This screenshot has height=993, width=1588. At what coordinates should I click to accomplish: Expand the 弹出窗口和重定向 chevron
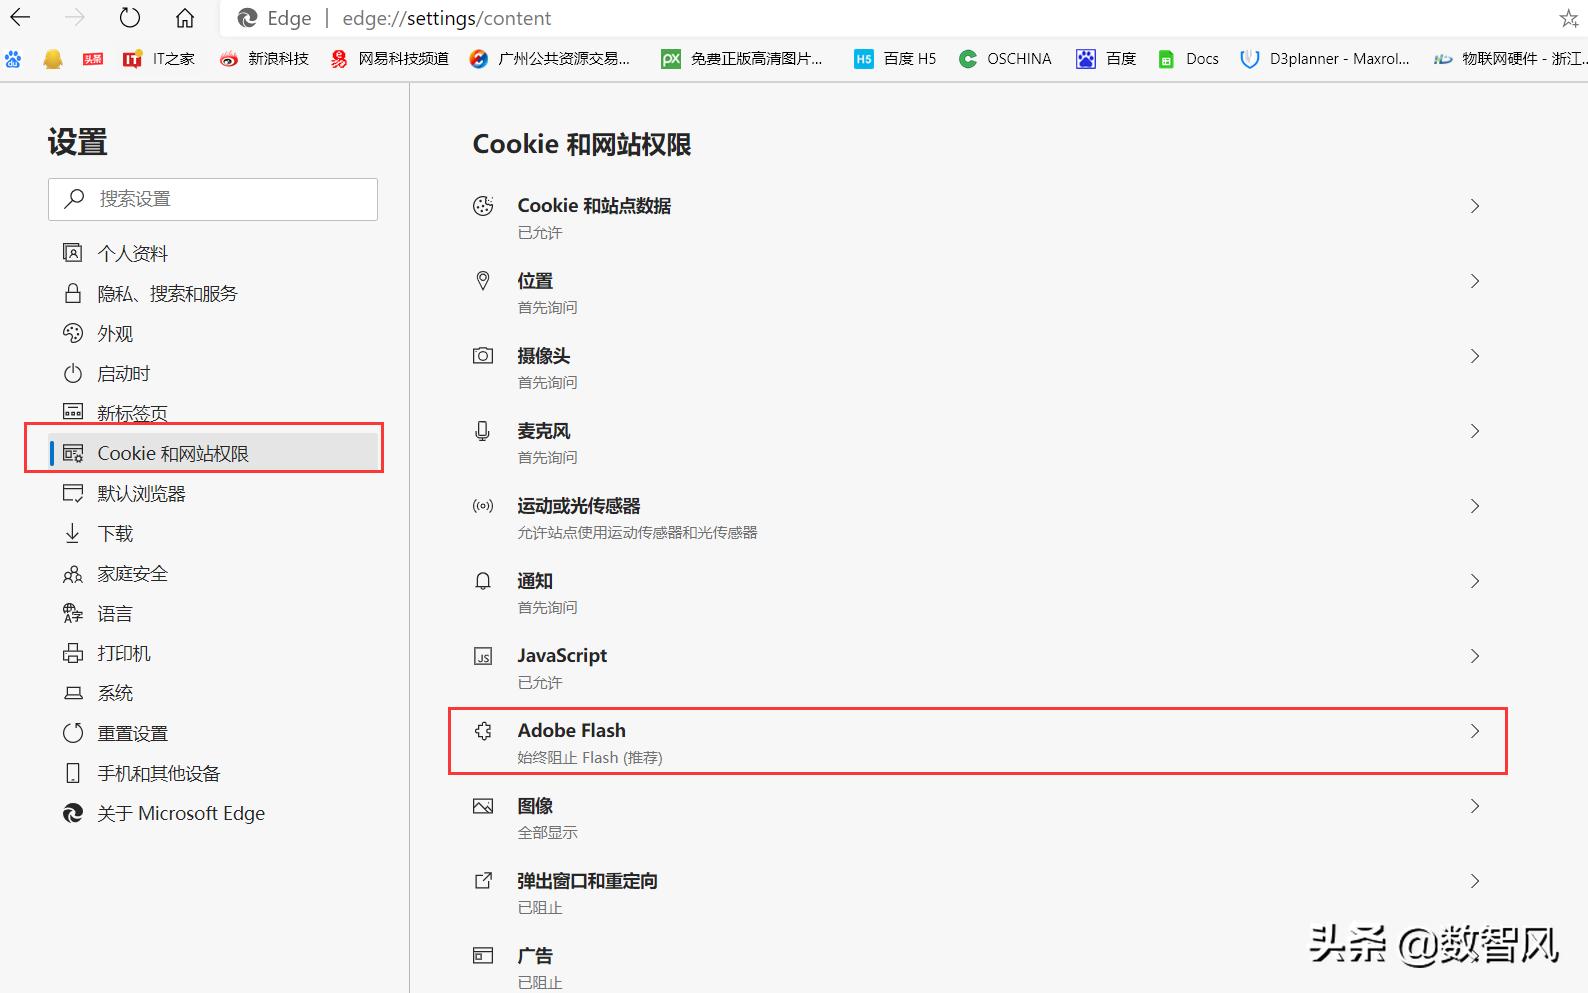(x=1475, y=881)
